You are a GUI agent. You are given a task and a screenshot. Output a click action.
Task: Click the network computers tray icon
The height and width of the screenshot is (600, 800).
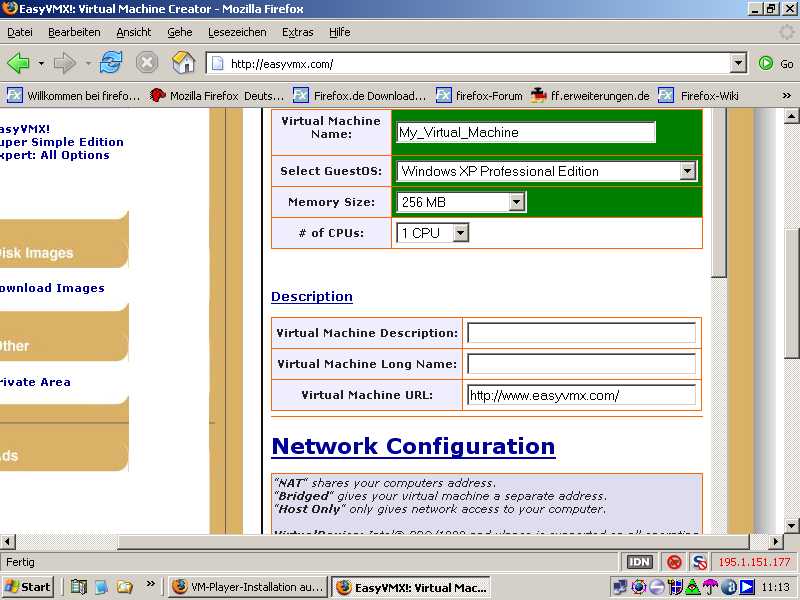(x=620, y=587)
